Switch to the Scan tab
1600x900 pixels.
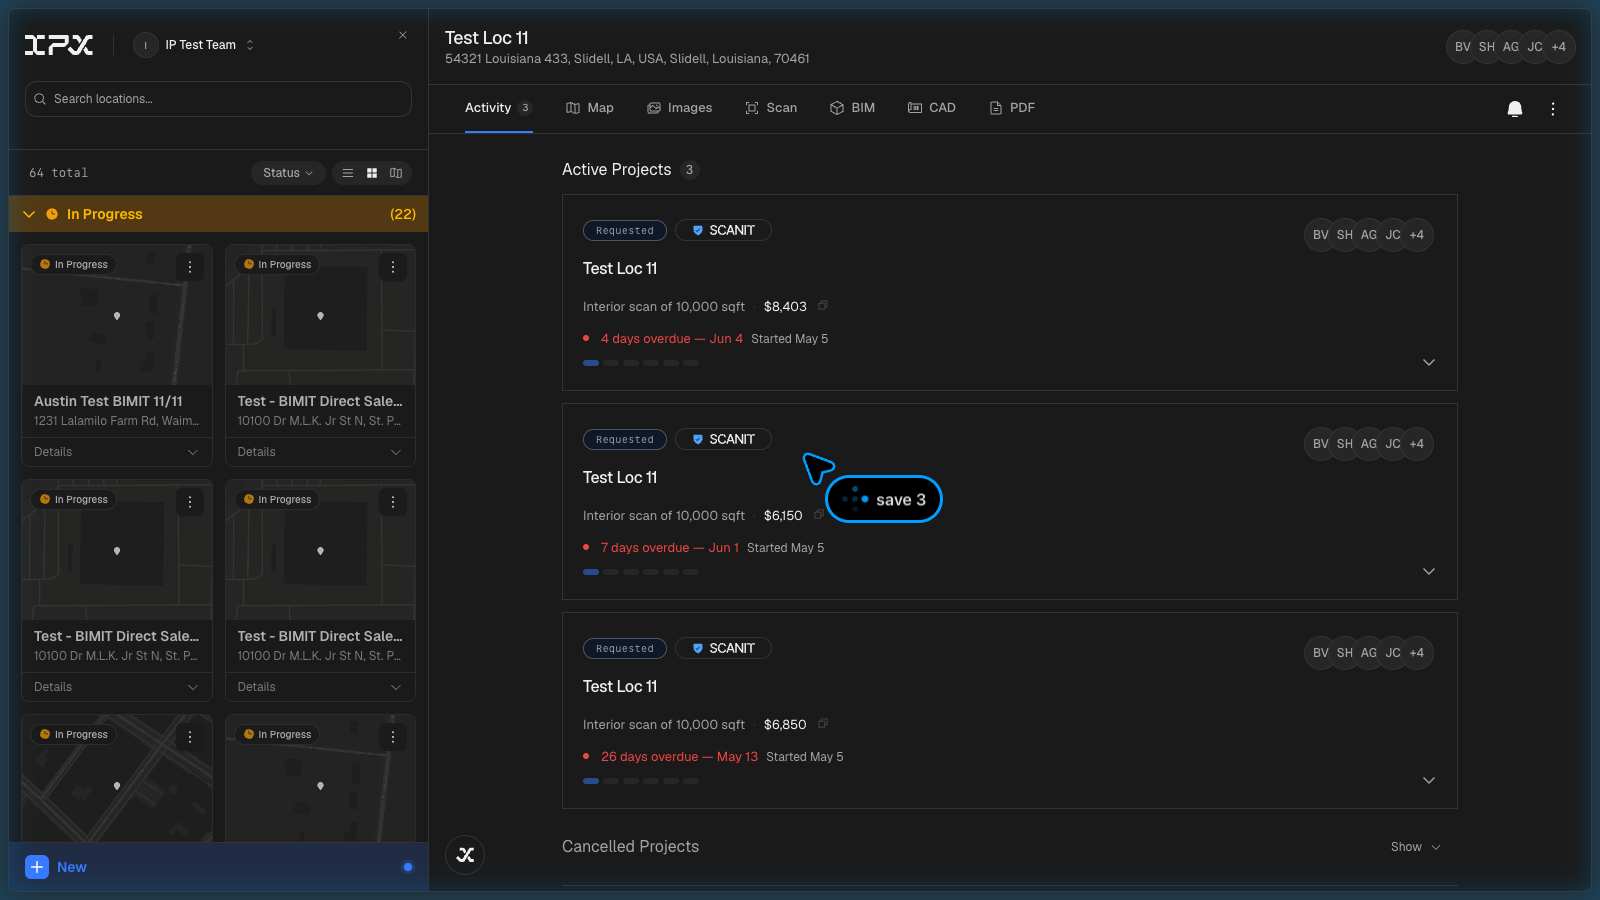pyautogui.click(x=771, y=108)
